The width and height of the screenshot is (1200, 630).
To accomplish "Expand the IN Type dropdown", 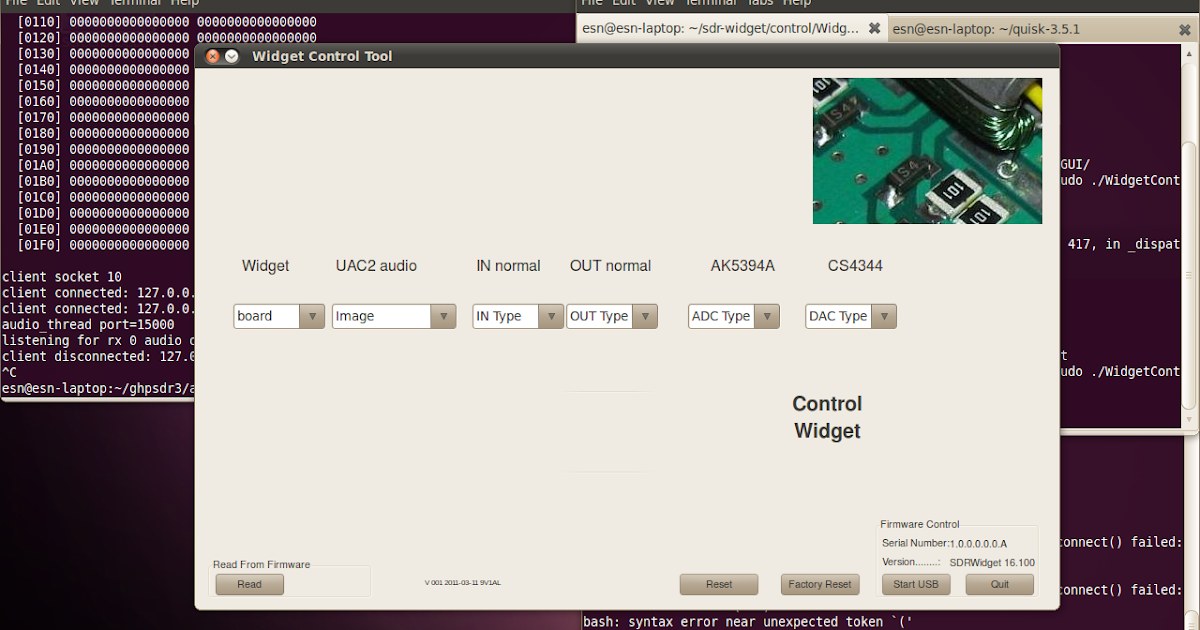I will pyautogui.click(x=517, y=315).
